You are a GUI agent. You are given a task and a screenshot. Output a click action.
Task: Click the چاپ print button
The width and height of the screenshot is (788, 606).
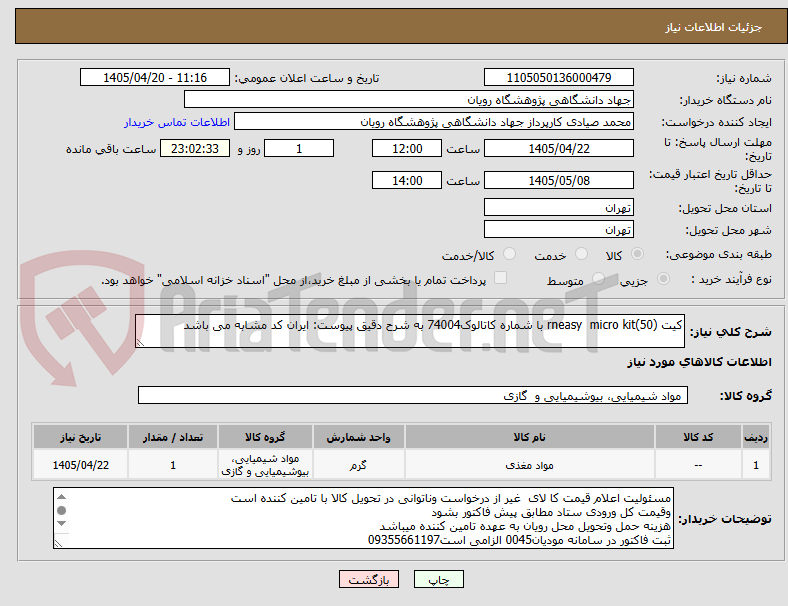pos(439,579)
